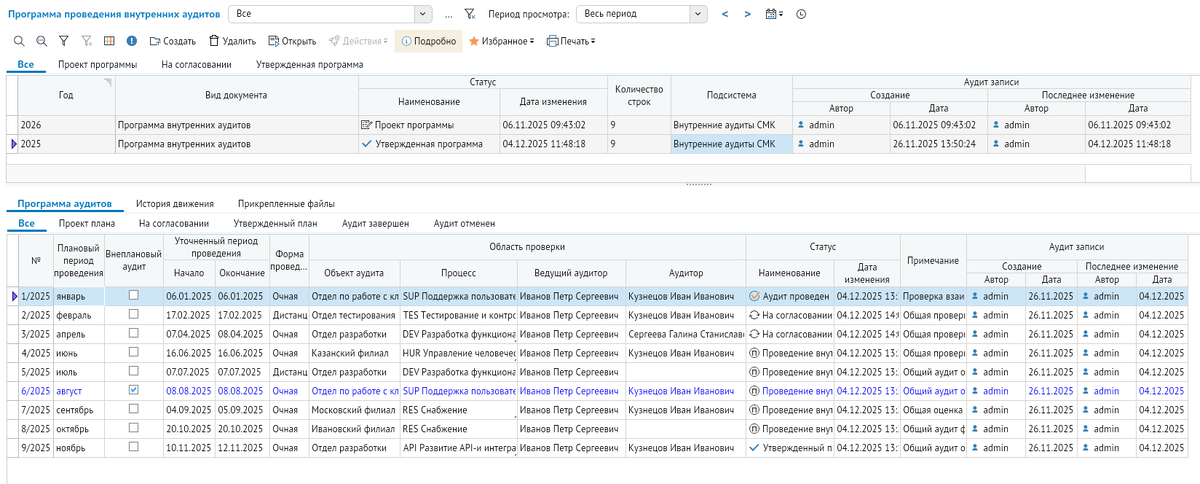Expand the "Печать" dropdown menu
This screenshot has height=484, width=1200.
pos(570,41)
